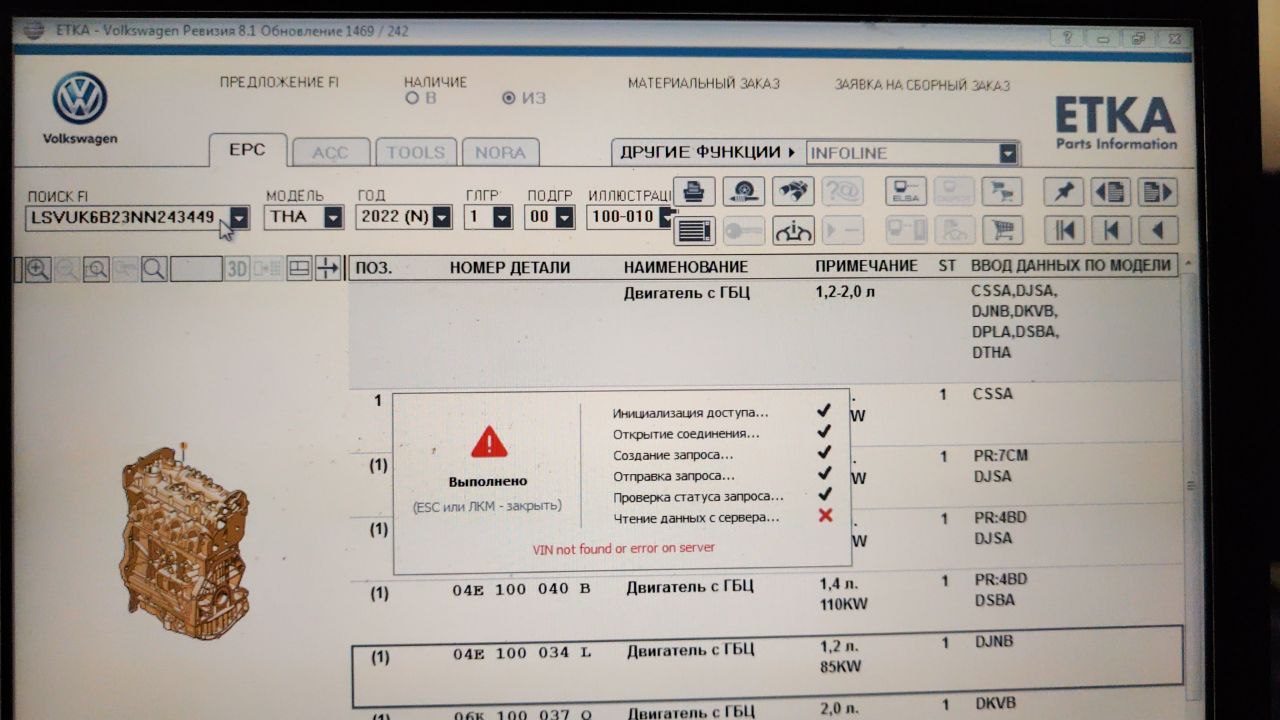Open the INFOLINE dropdown

pyautogui.click(x=1008, y=153)
